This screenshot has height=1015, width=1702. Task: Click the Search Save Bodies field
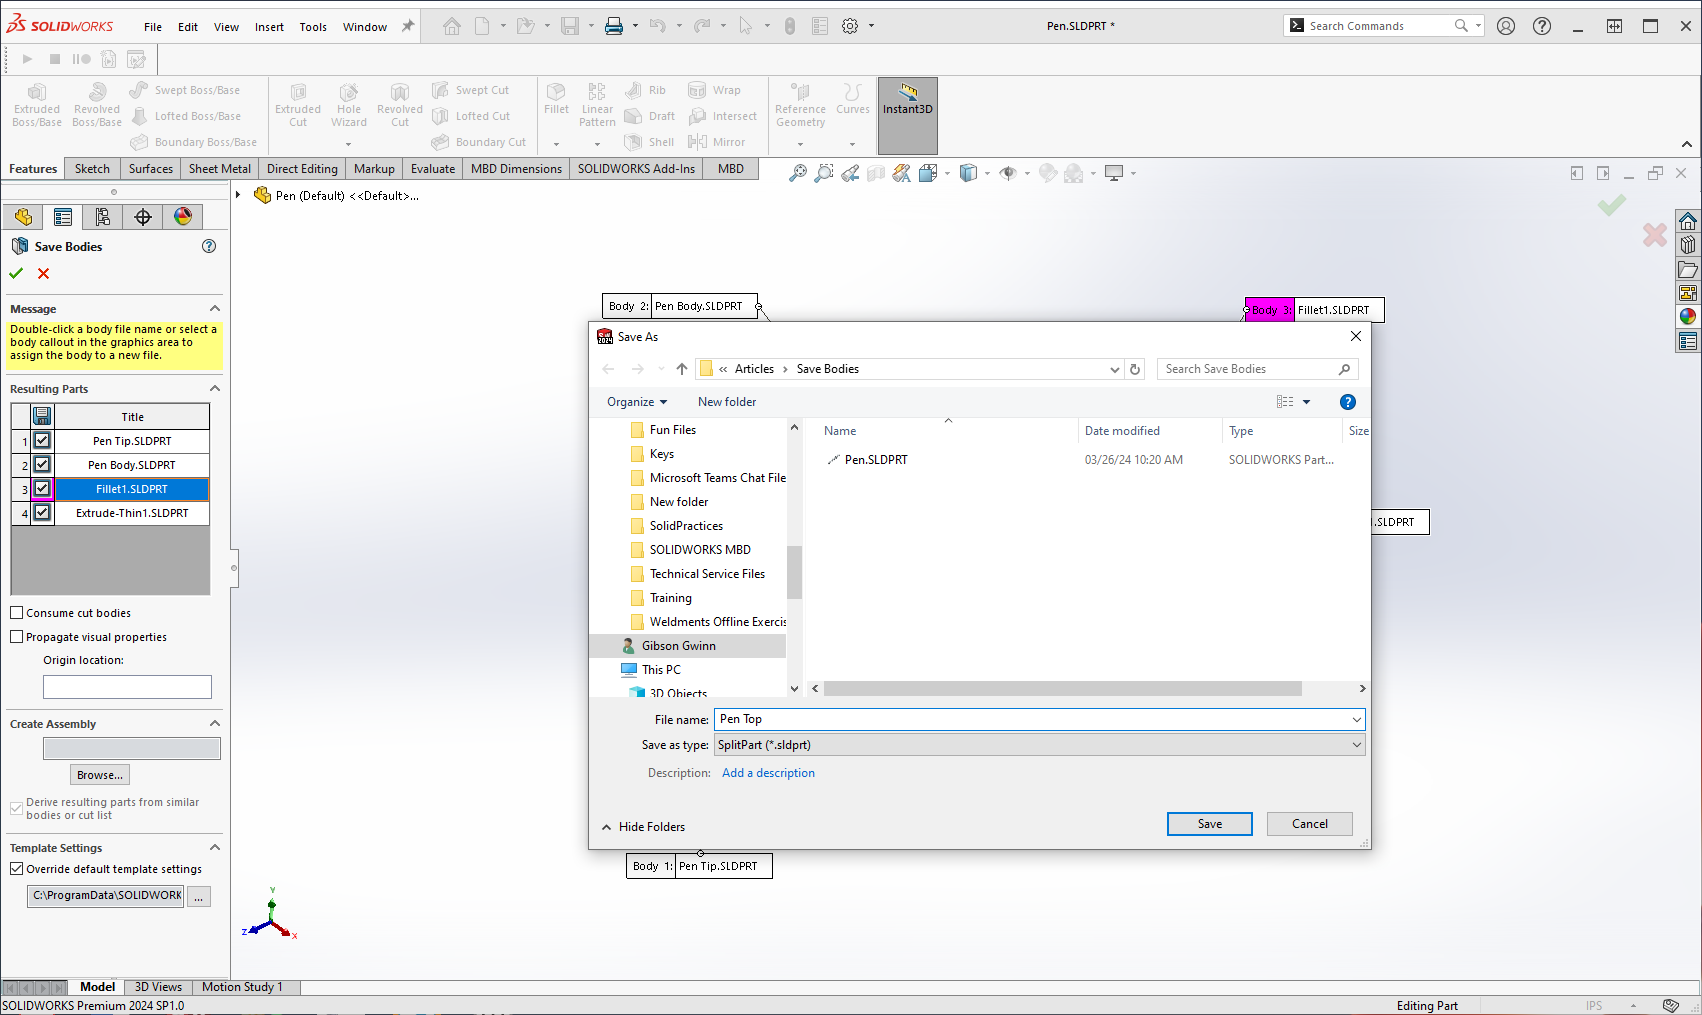1257,369
